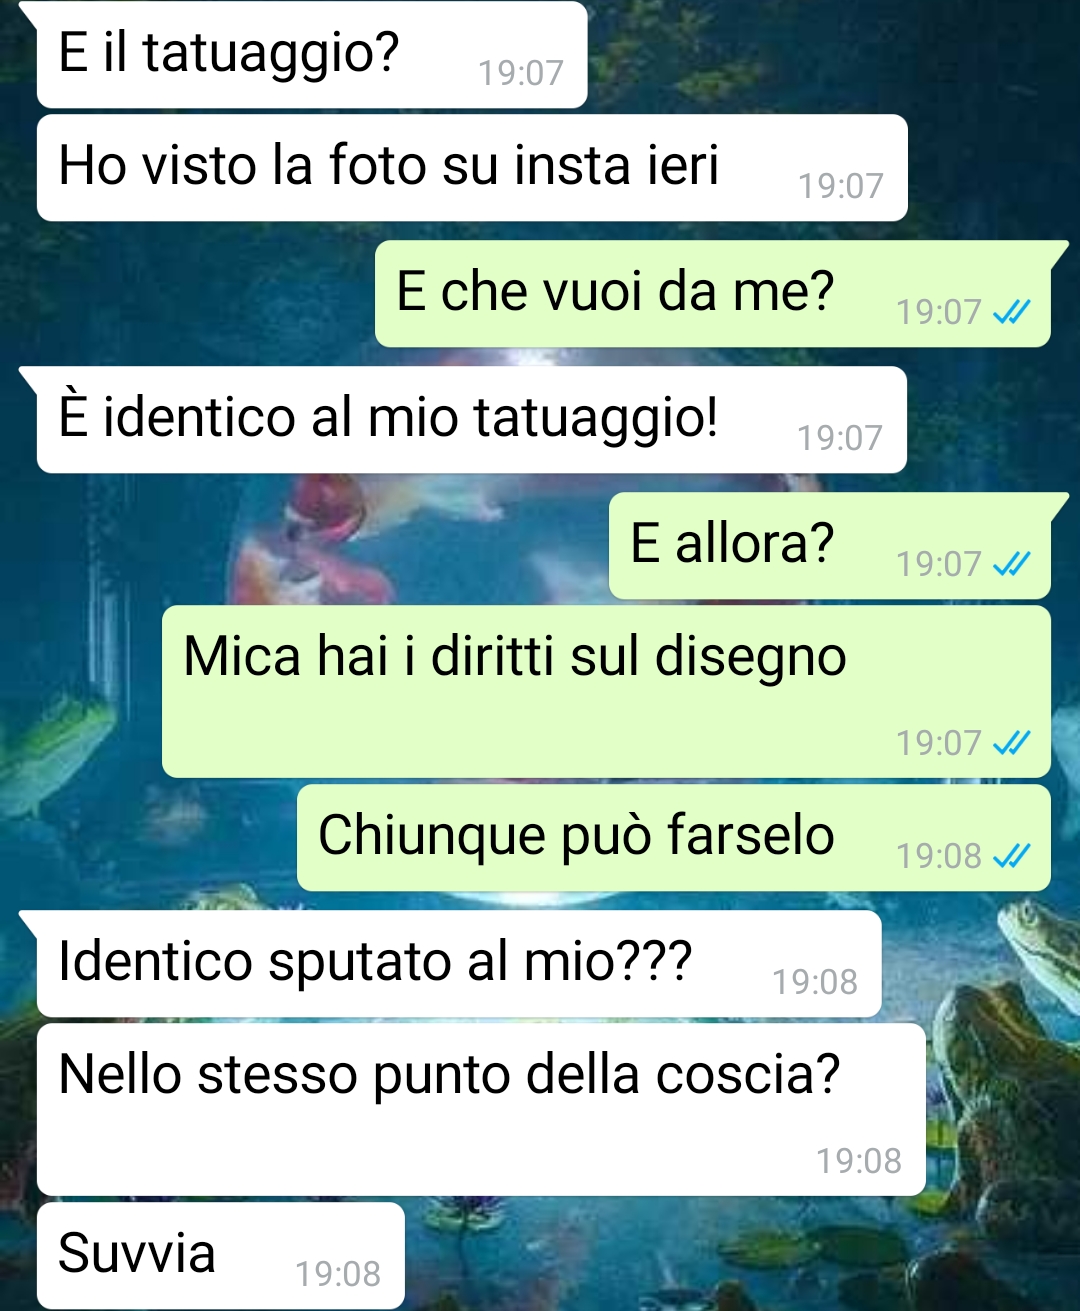Tap the read ticks on 'Chiunque può farselo'

coord(1011,857)
